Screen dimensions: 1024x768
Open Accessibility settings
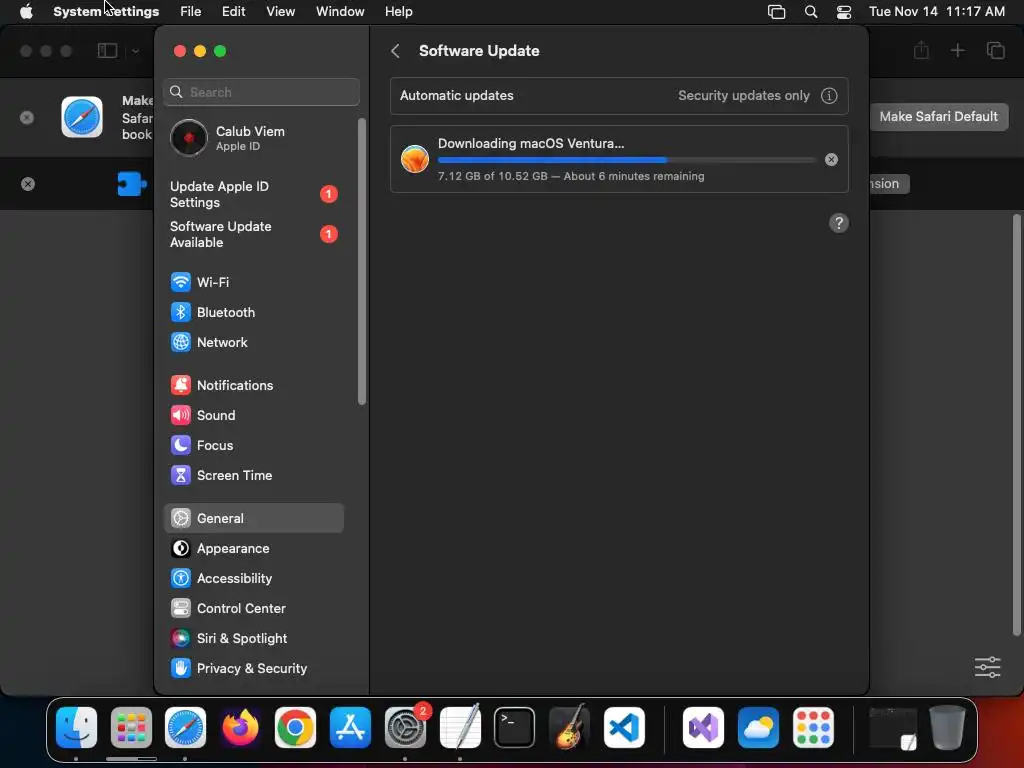point(253,579)
